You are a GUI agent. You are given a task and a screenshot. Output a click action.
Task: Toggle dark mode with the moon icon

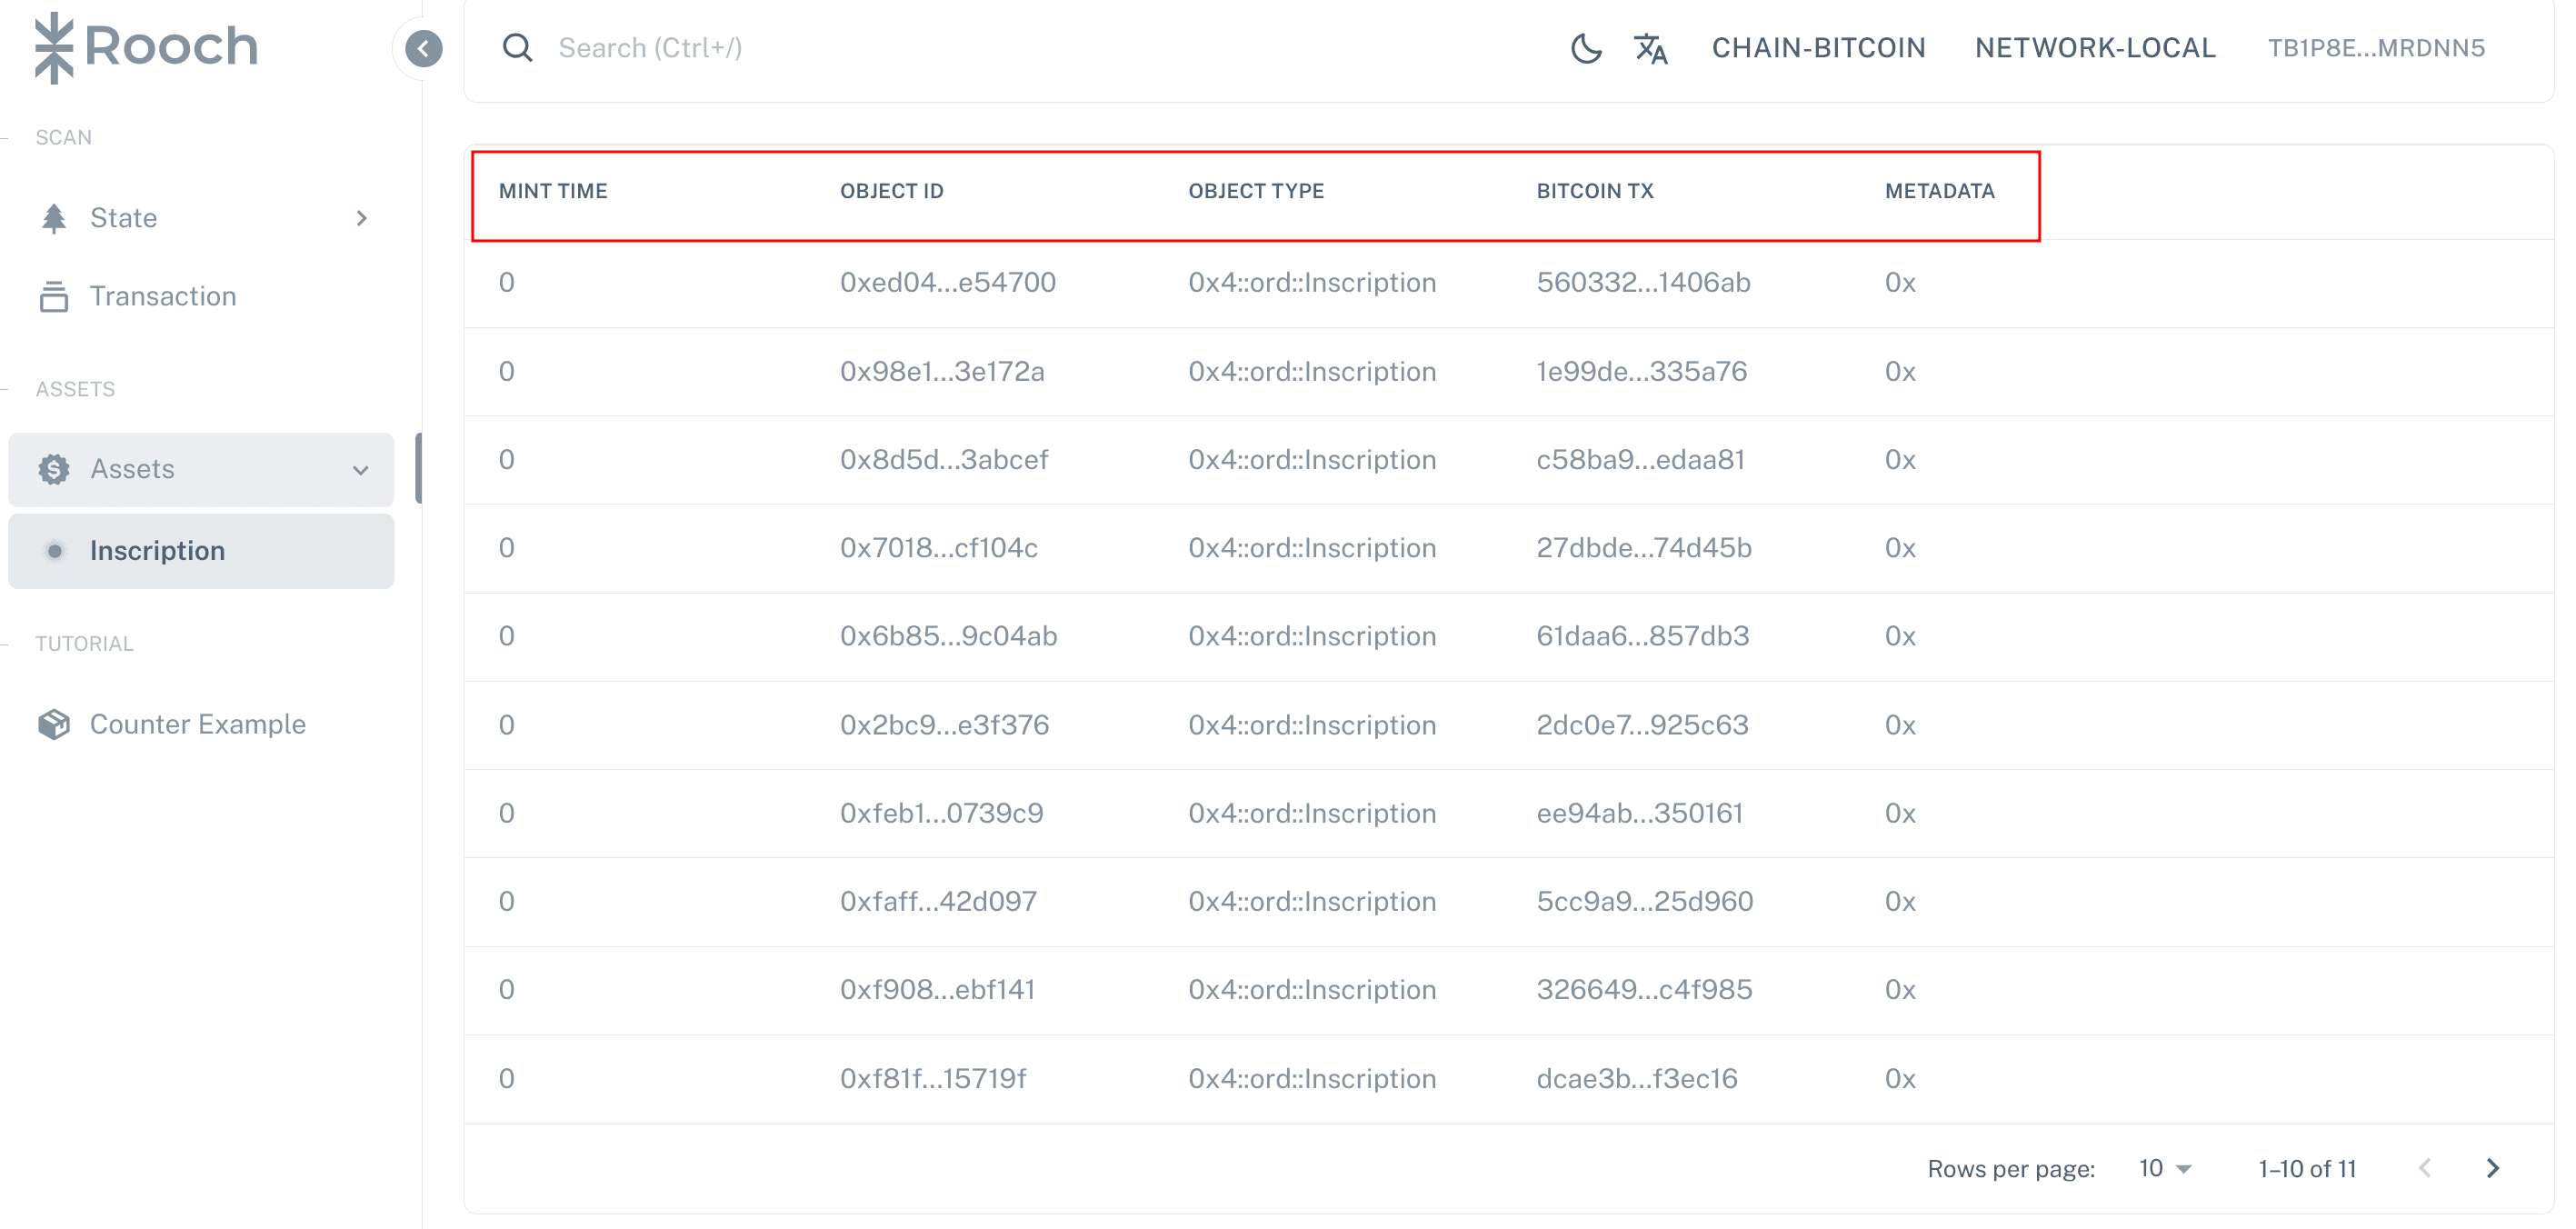(1586, 47)
